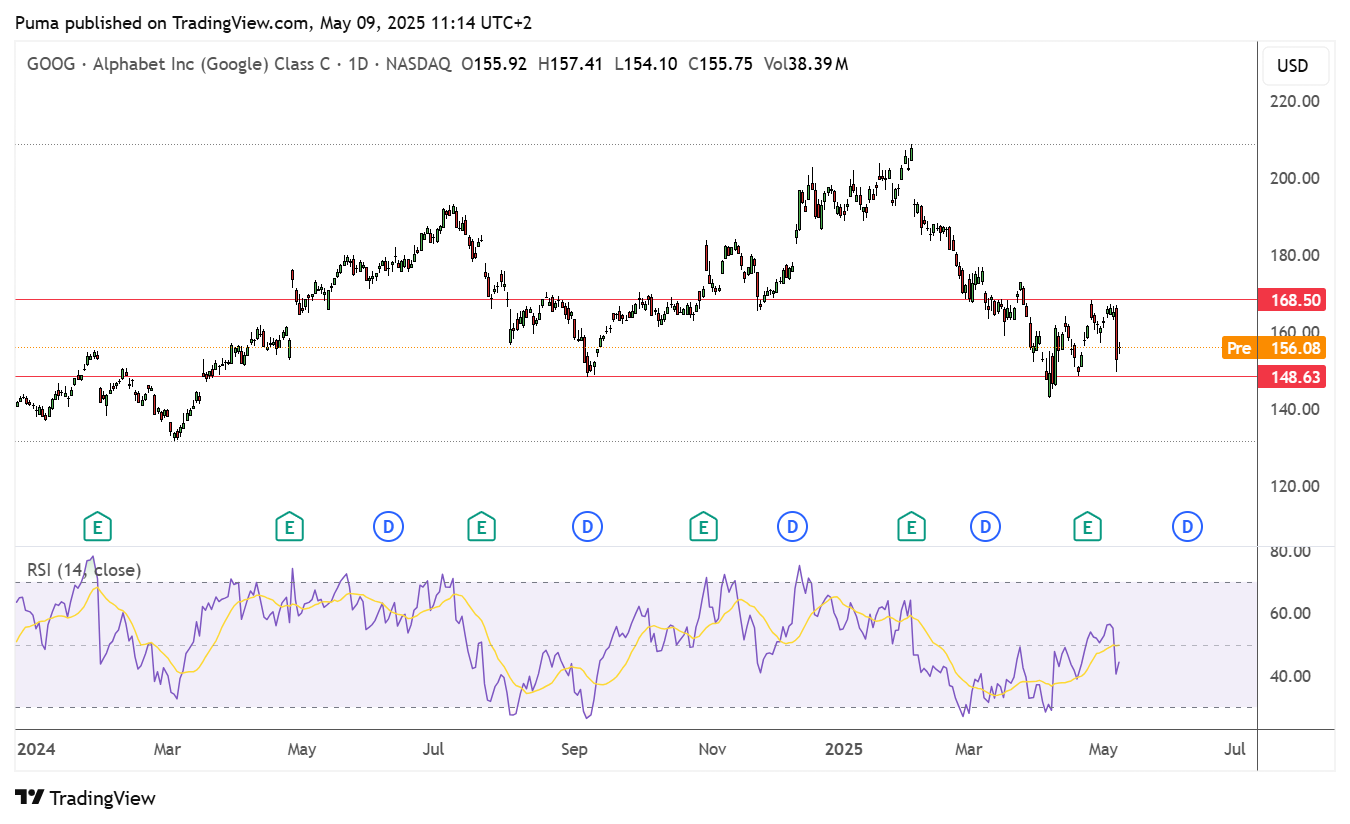Image resolution: width=1350 pixels, height=824 pixels.
Task: Click the USD currency button
Action: tap(1293, 66)
